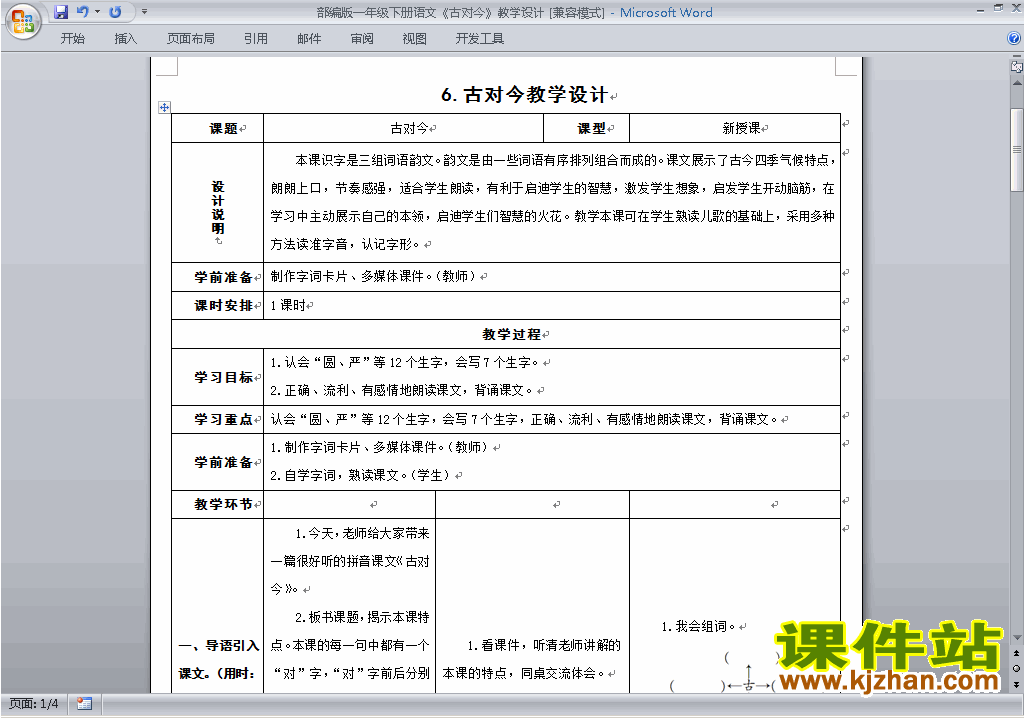This screenshot has height=718, width=1024.
Task: Open the 插入 ribbon tab
Action: pos(125,39)
